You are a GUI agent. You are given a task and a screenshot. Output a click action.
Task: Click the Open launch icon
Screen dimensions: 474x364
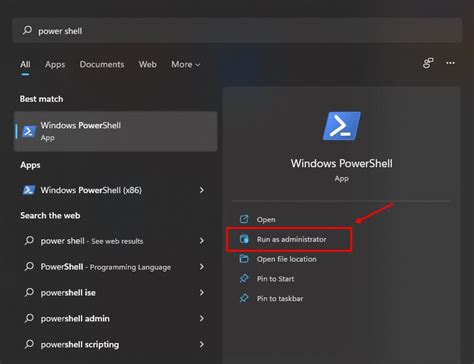pyautogui.click(x=244, y=219)
